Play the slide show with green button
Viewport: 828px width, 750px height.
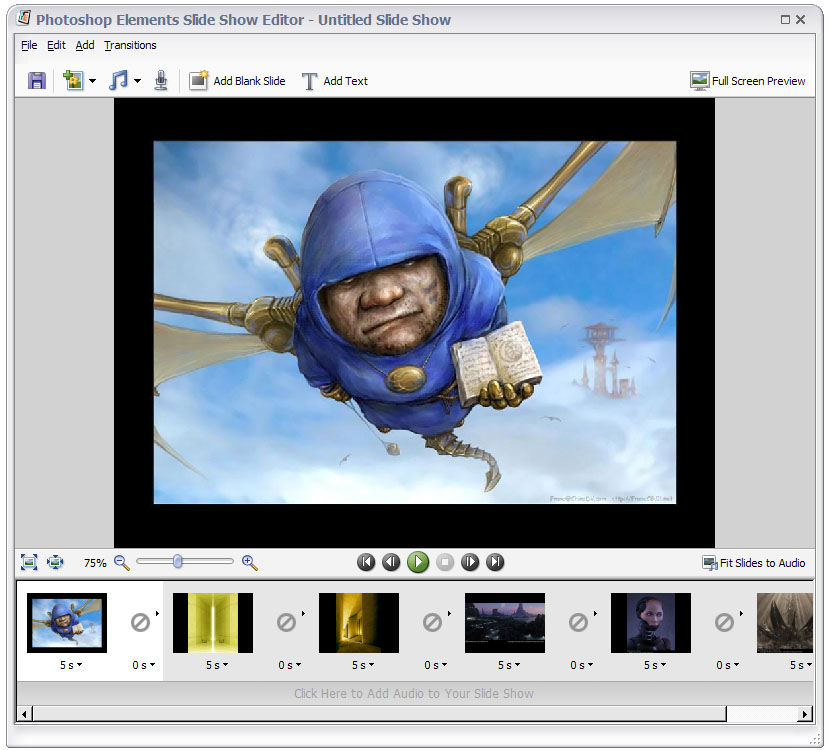click(x=418, y=562)
